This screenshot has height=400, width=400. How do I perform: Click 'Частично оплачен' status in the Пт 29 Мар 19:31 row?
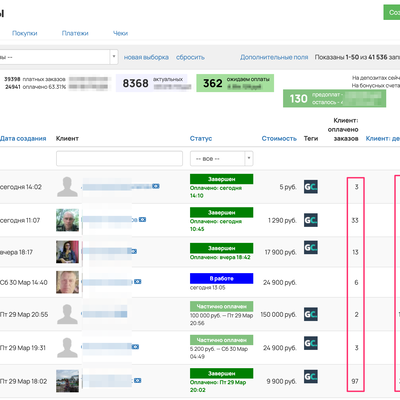point(222,340)
